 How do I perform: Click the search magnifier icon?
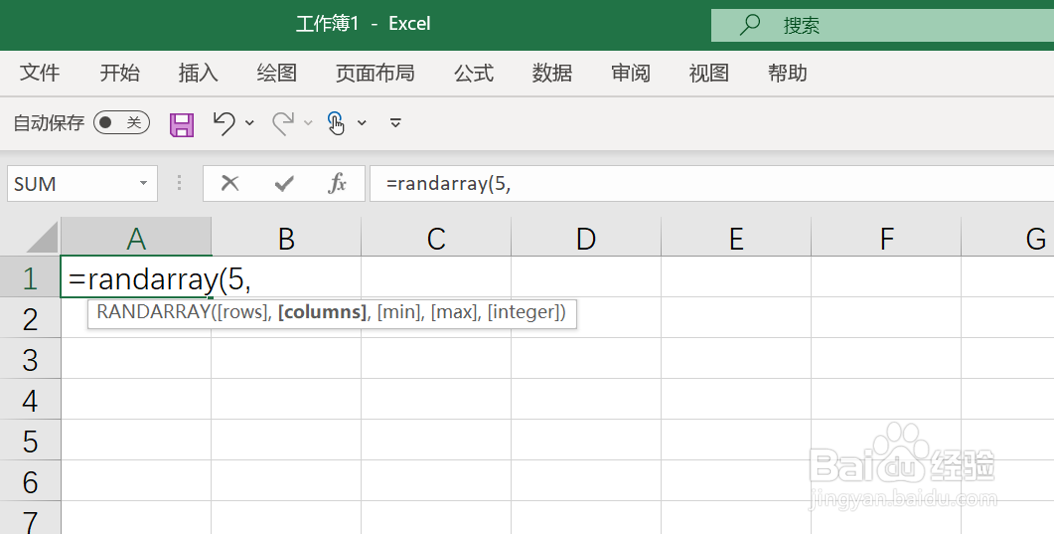pyautogui.click(x=749, y=25)
